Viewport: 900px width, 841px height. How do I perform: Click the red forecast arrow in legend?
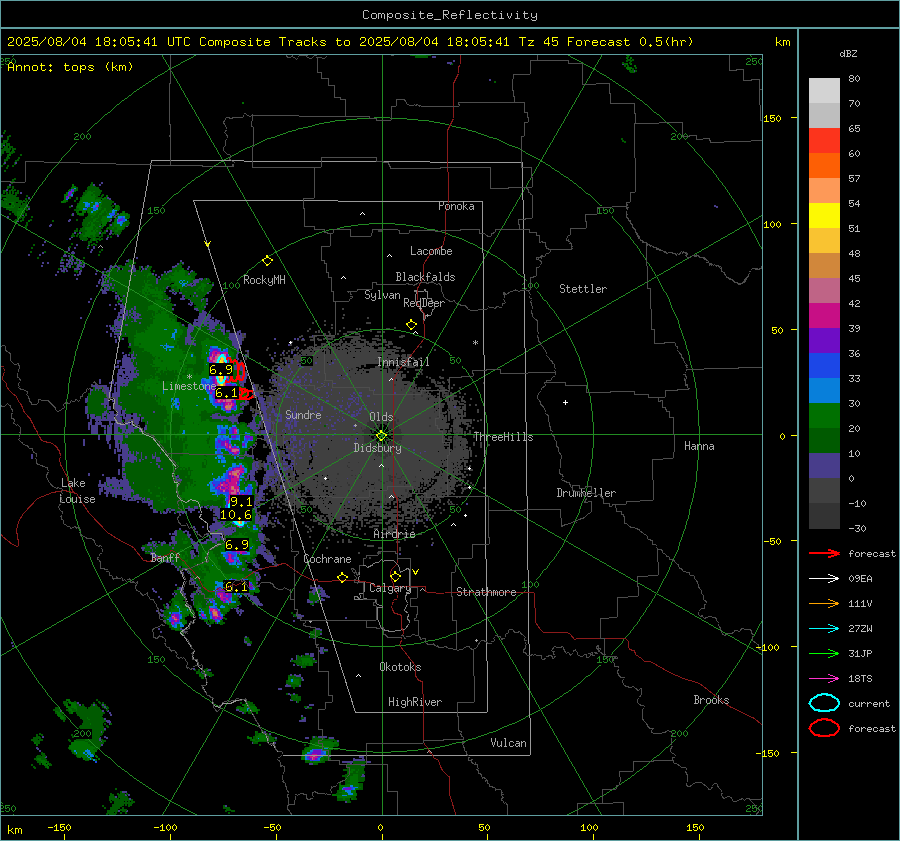824,553
